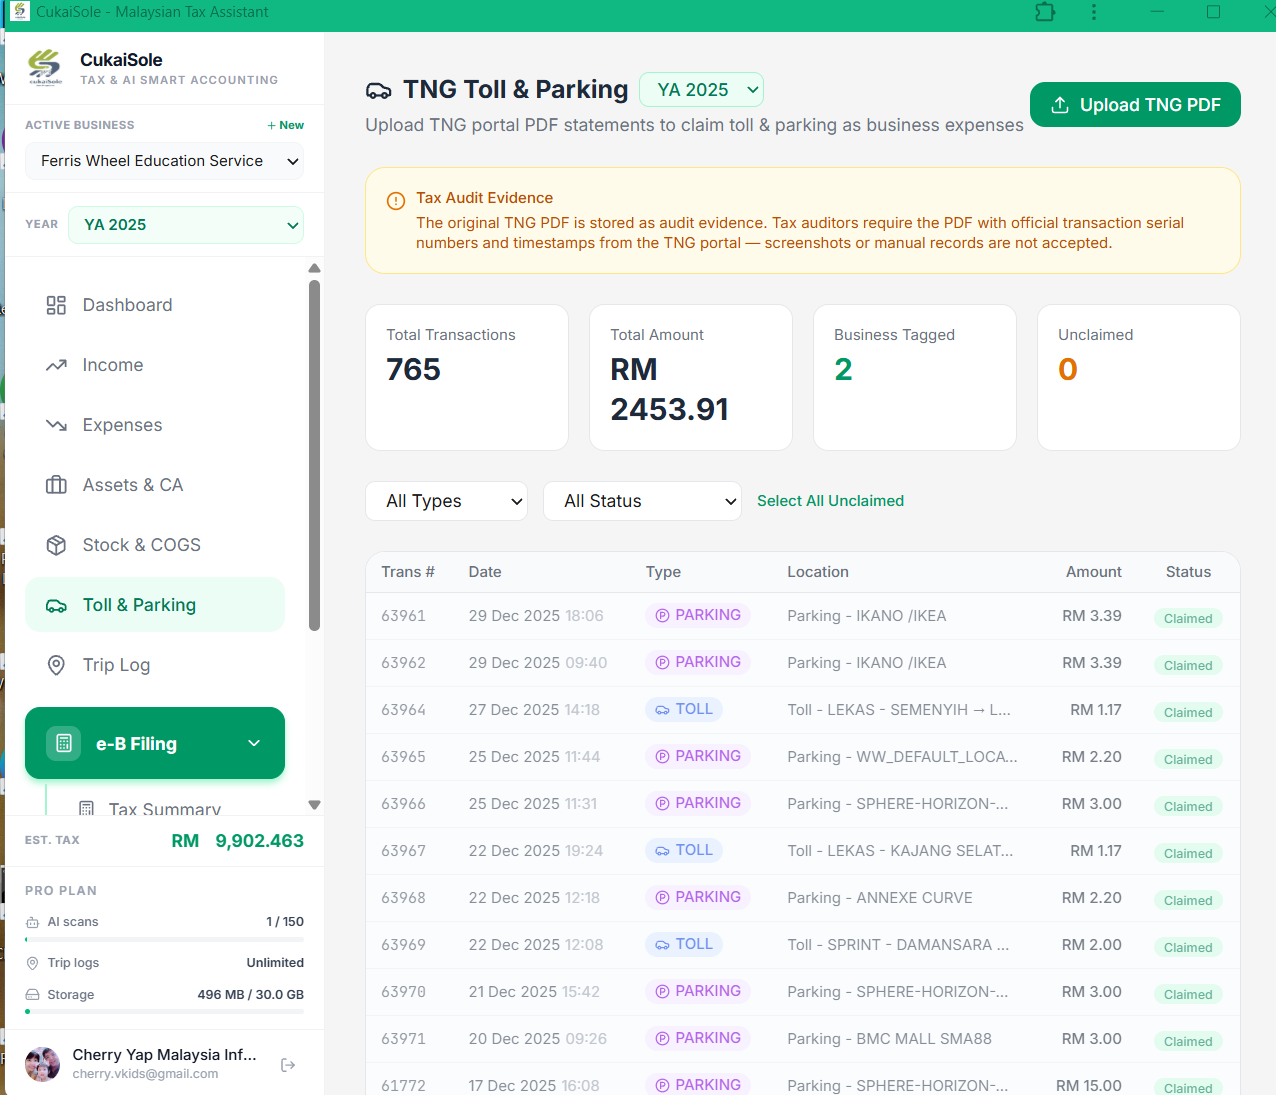Image resolution: width=1276 pixels, height=1095 pixels.
Task: Expand the e-B Filing chevron
Action: pyautogui.click(x=254, y=743)
